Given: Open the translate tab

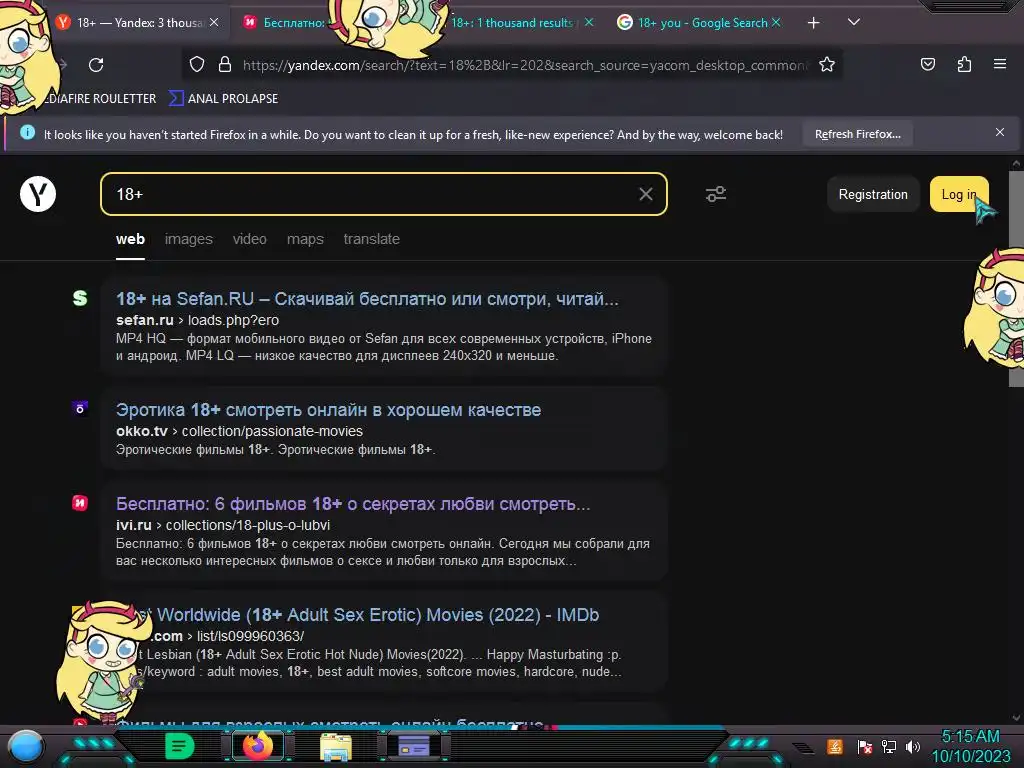Looking at the screenshot, I should 372,239.
